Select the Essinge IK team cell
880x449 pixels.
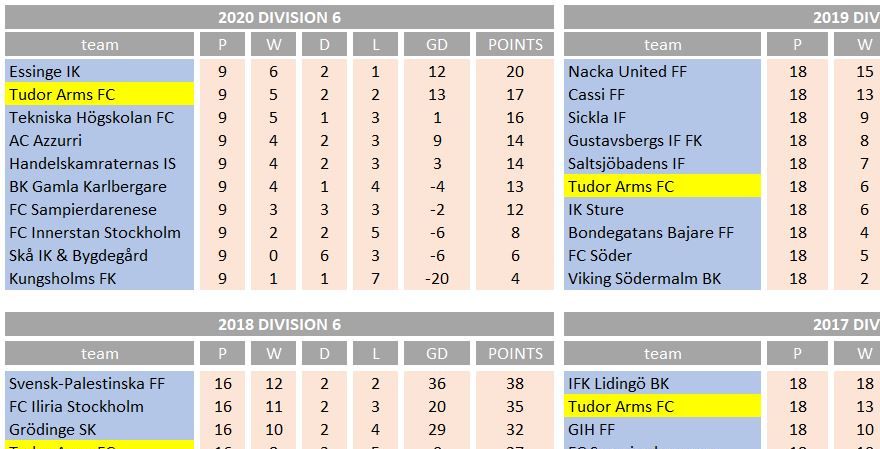(x=99, y=71)
